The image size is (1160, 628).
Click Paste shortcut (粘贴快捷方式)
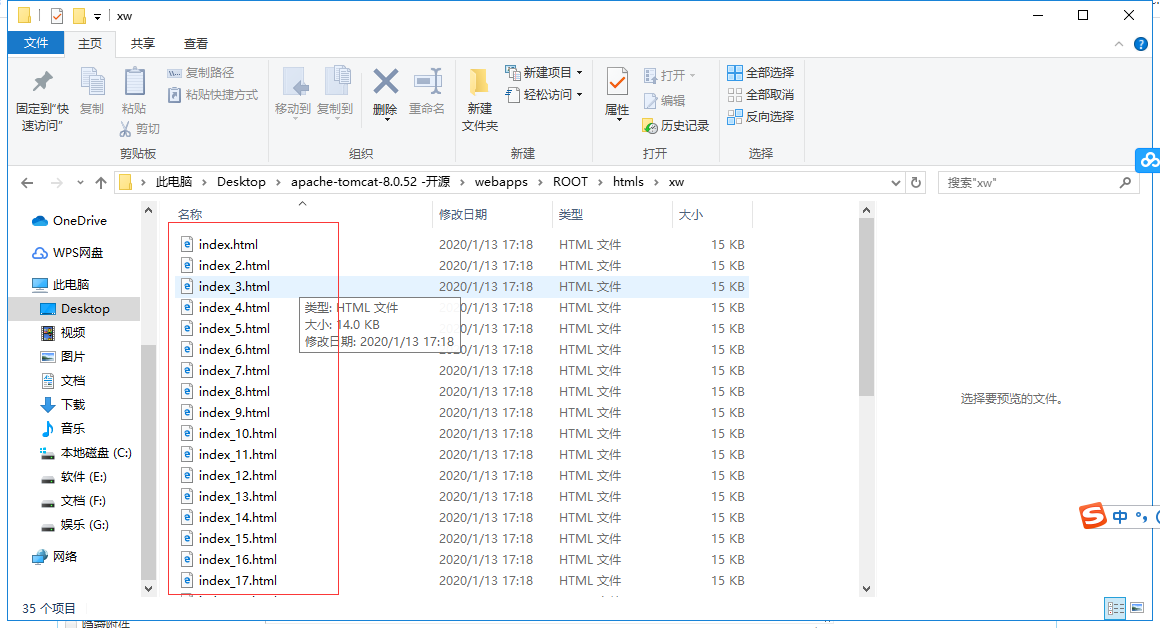(212, 95)
